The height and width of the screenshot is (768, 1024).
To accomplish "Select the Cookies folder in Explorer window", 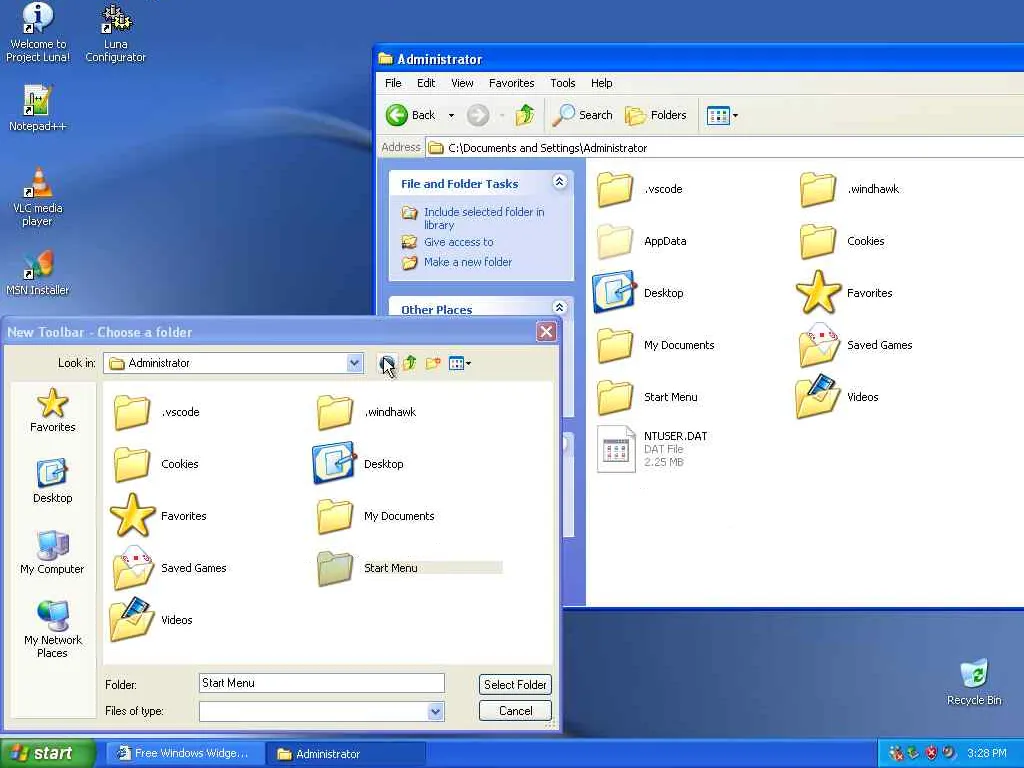I will (842, 241).
